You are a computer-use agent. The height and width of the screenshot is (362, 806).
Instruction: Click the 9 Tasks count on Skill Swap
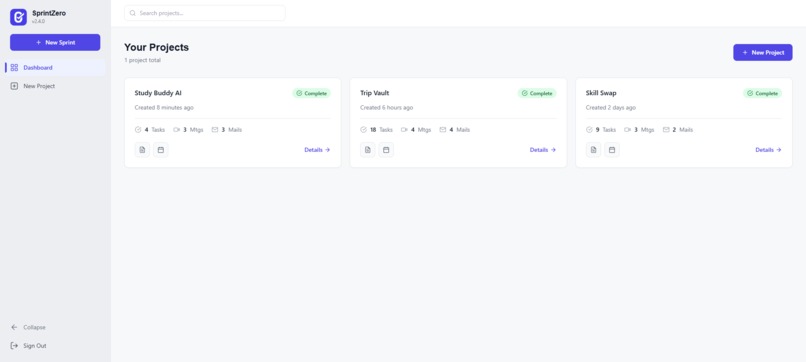[601, 130]
